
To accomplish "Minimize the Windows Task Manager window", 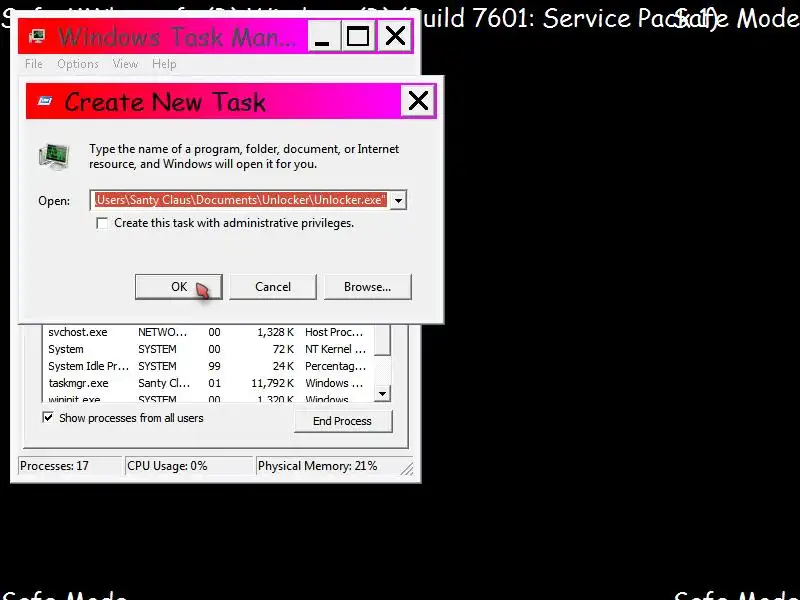I will [x=323, y=37].
